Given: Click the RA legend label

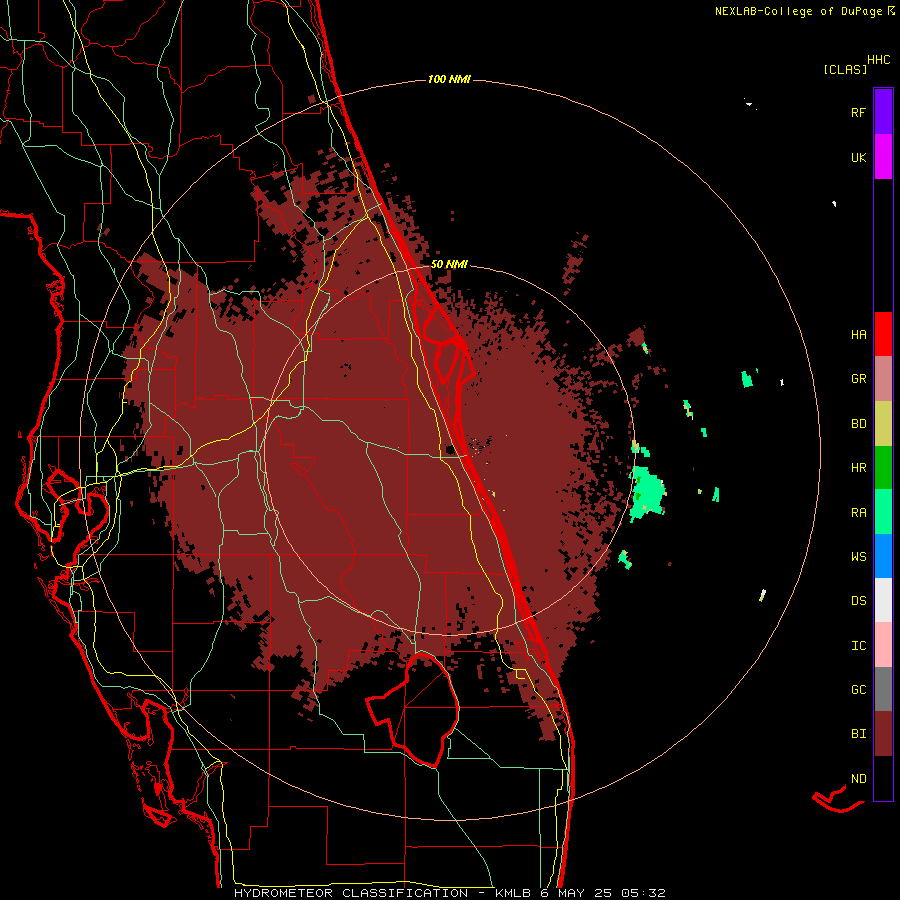Looking at the screenshot, I should [x=858, y=513].
